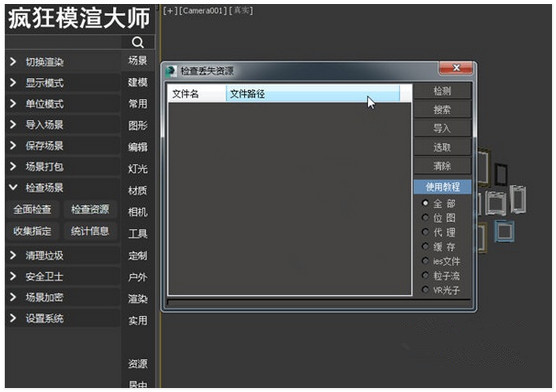Click the search magnifier icon
This screenshot has width=556, height=392.
pyautogui.click(x=138, y=42)
